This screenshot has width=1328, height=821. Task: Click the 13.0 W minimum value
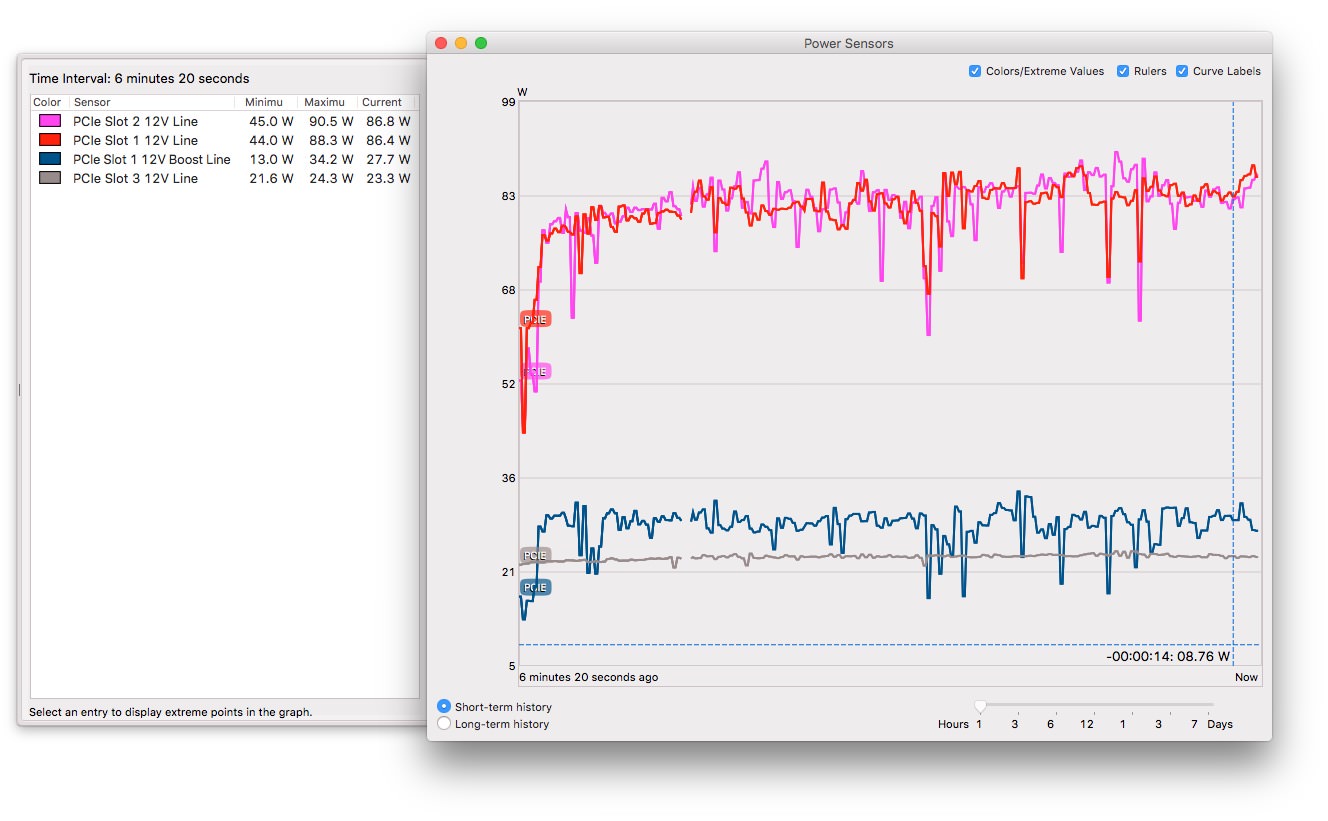(271, 159)
